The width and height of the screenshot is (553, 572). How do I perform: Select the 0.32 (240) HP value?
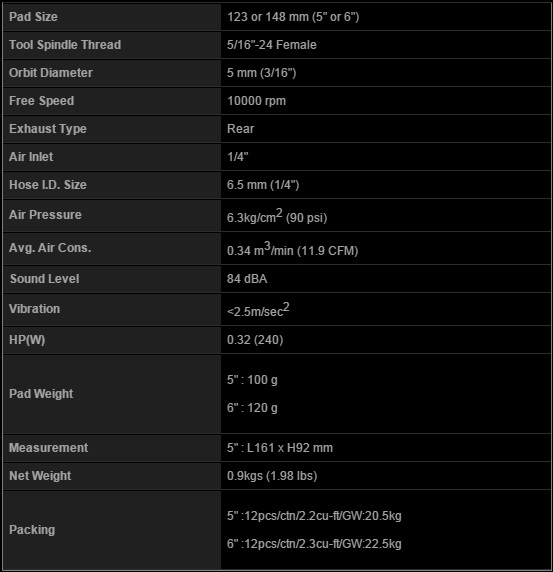pyautogui.click(x=255, y=340)
